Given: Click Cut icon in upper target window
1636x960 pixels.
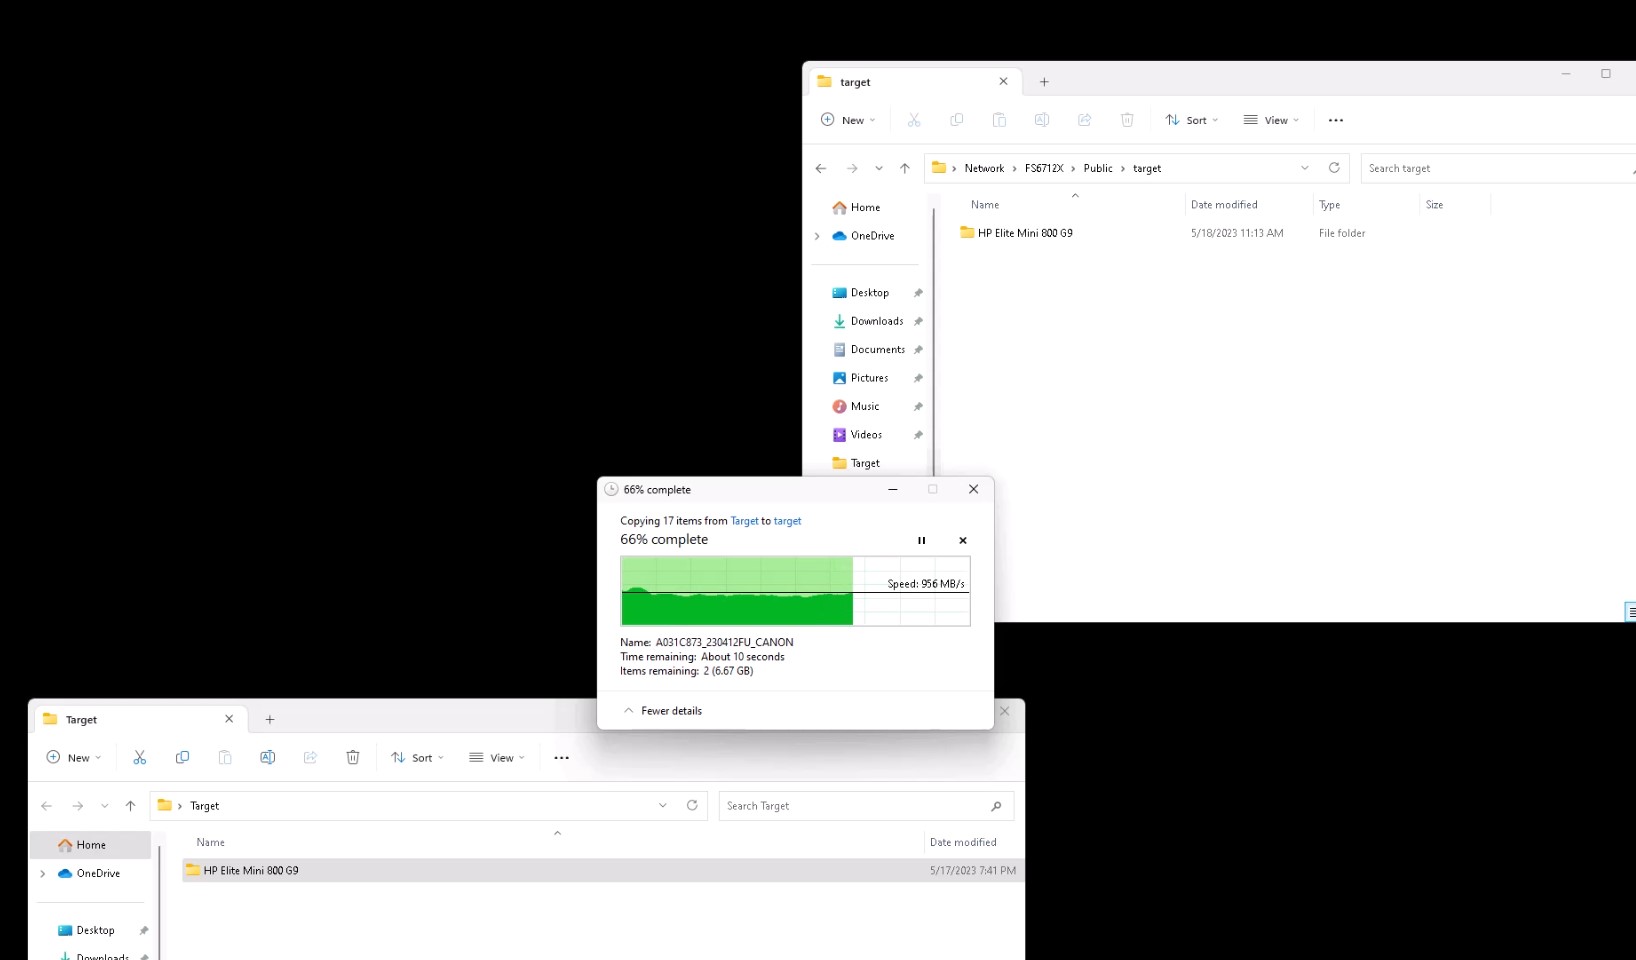Looking at the screenshot, I should [914, 120].
